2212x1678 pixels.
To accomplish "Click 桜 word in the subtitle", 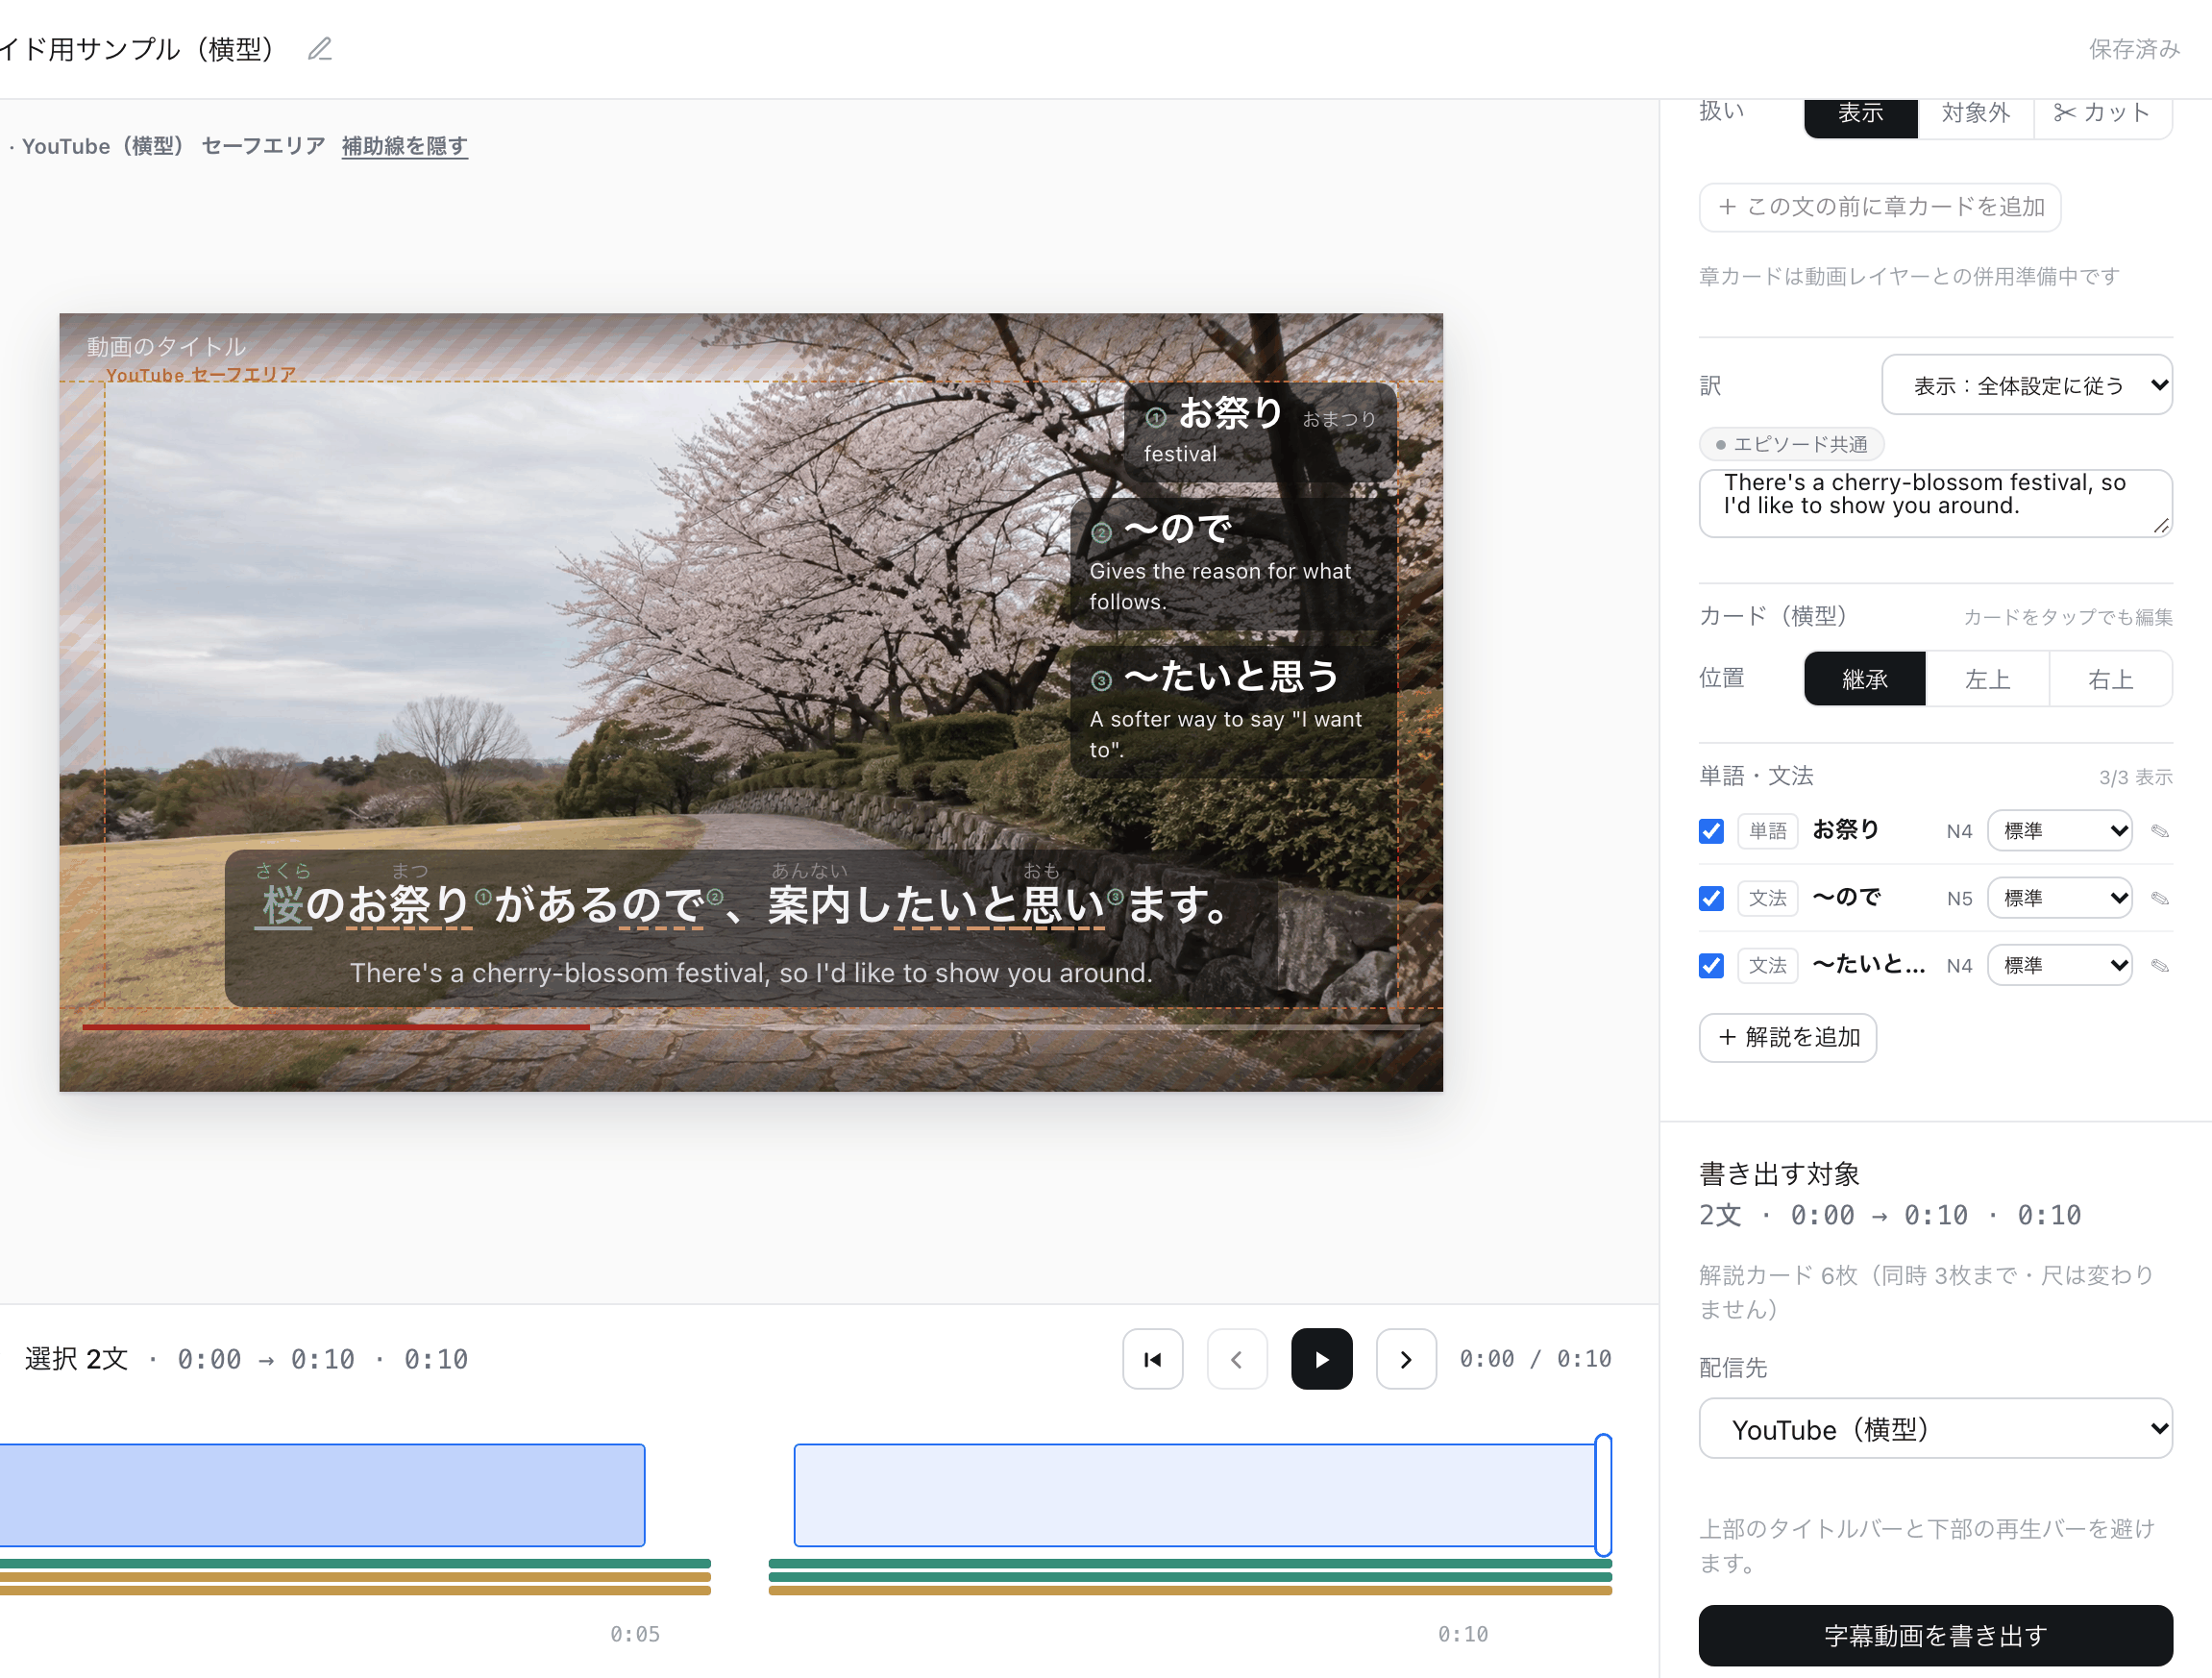I will (282, 905).
